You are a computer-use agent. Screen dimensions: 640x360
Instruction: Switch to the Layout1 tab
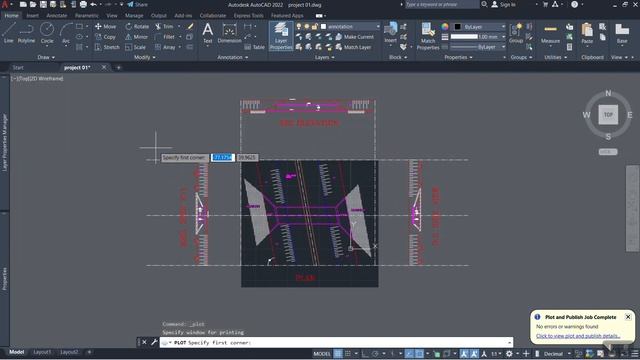pos(42,352)
